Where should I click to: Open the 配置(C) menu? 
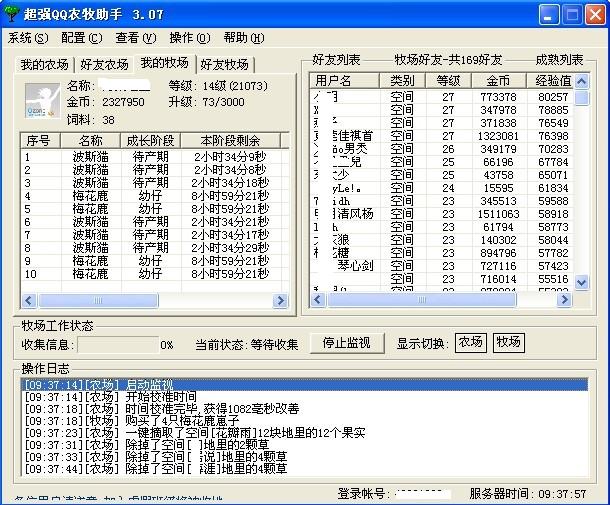tap(82, 38)
